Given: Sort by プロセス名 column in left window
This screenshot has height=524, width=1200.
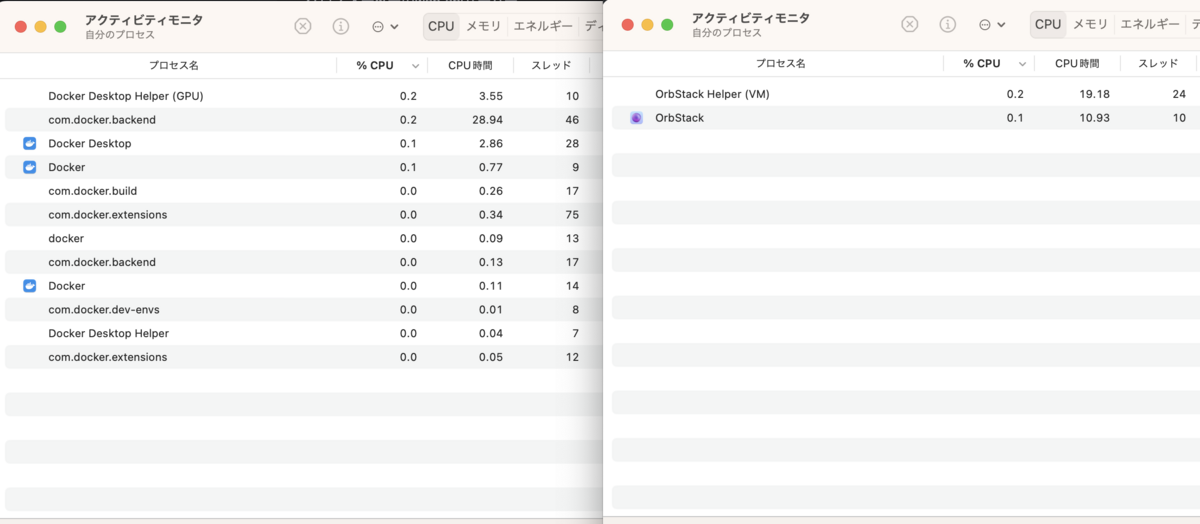Looking at the screenshot, I should tap(174, 65).
